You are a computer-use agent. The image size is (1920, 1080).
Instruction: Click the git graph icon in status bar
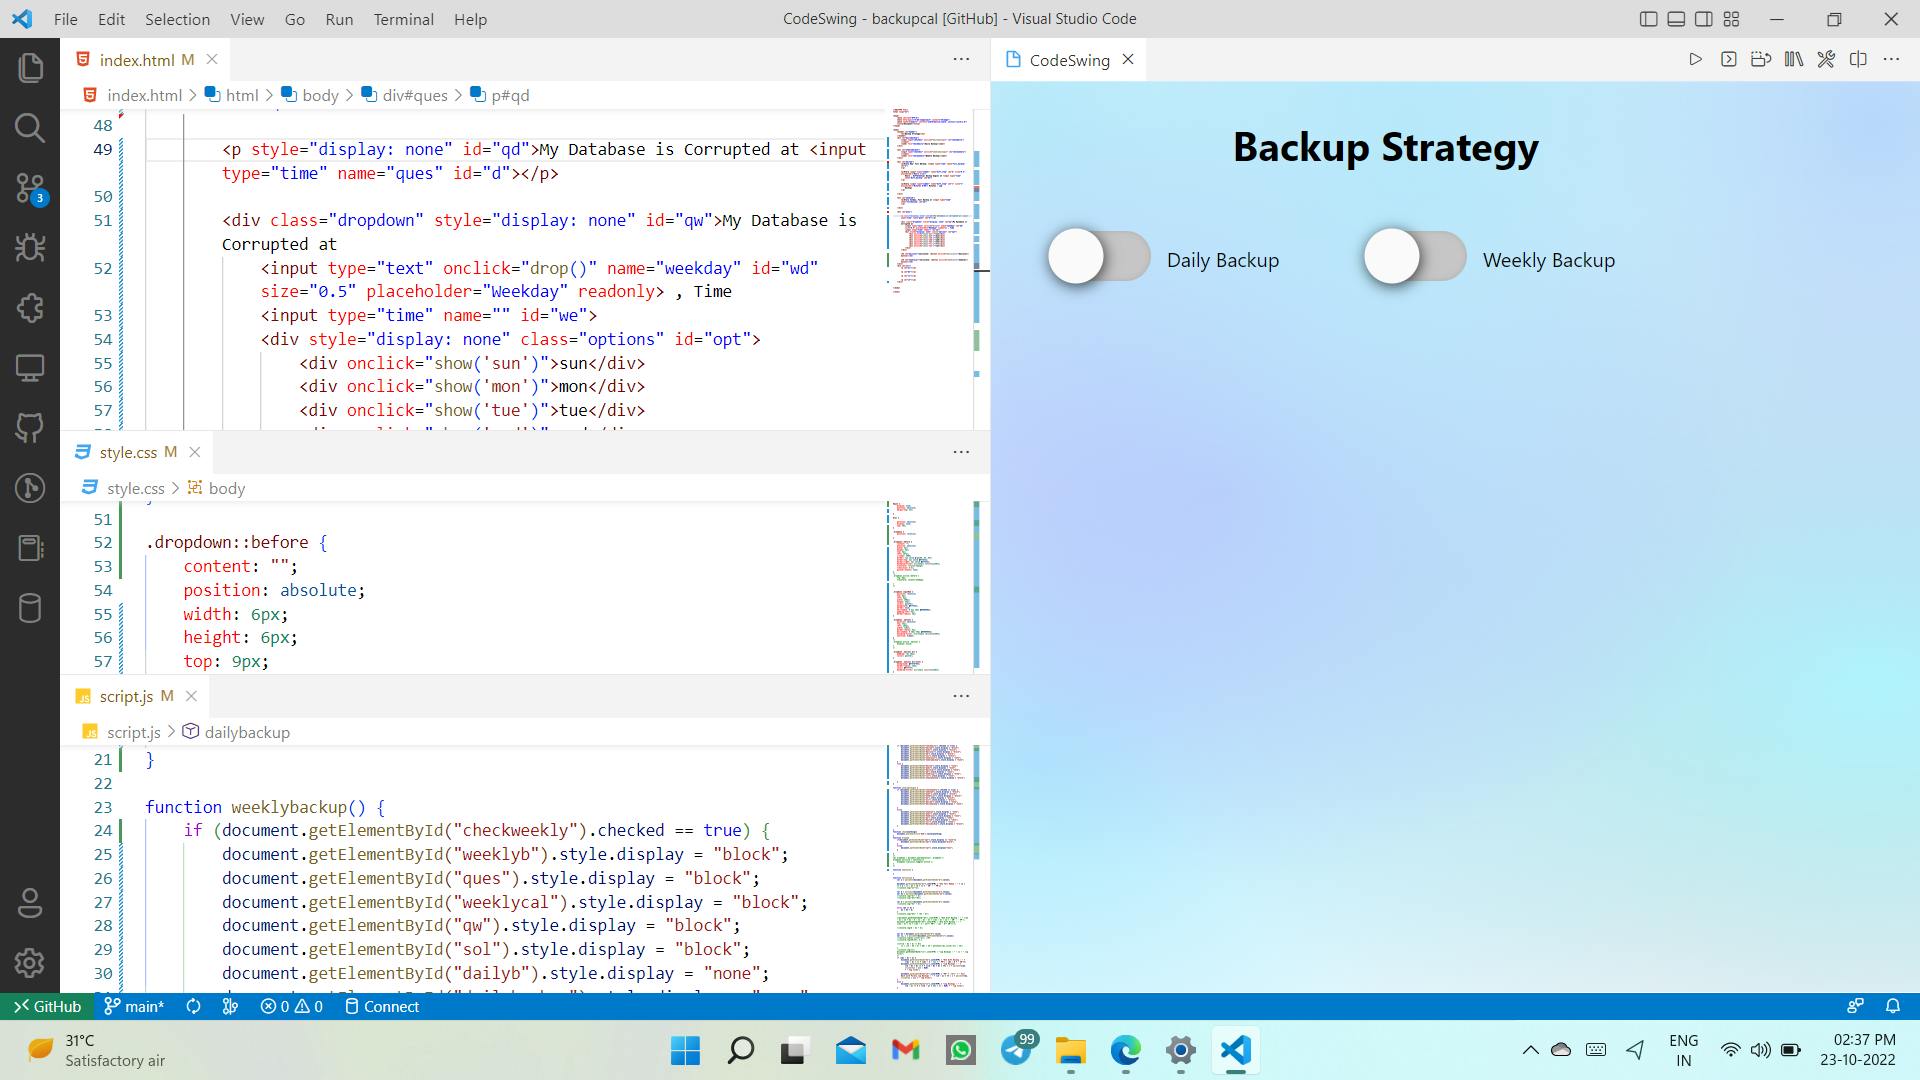pyautogui.click(x=231, y=1007)
